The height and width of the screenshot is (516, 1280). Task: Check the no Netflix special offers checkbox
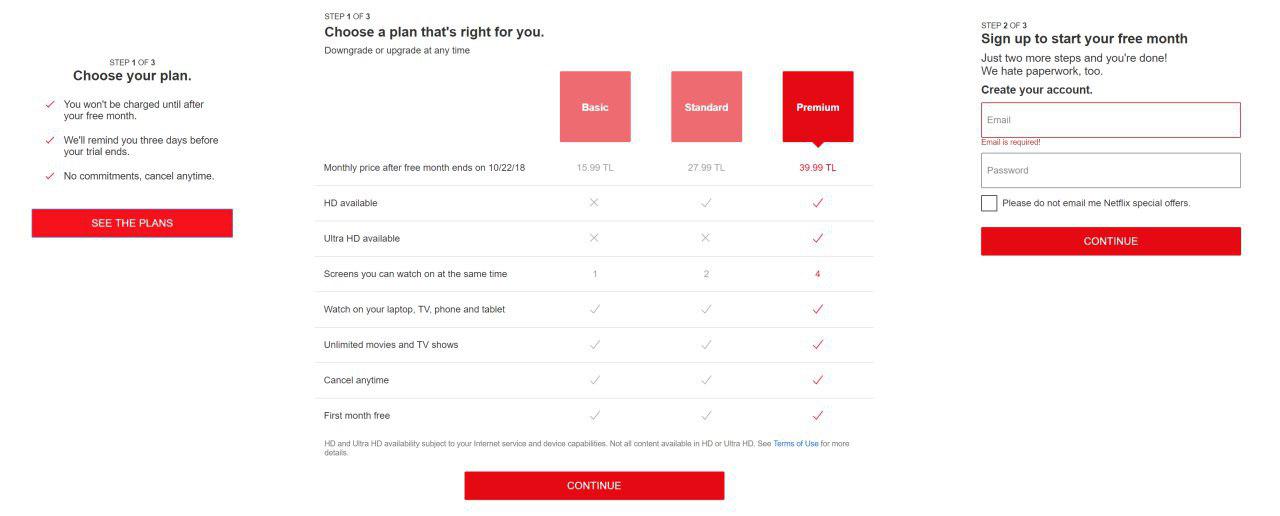point(989,203)
